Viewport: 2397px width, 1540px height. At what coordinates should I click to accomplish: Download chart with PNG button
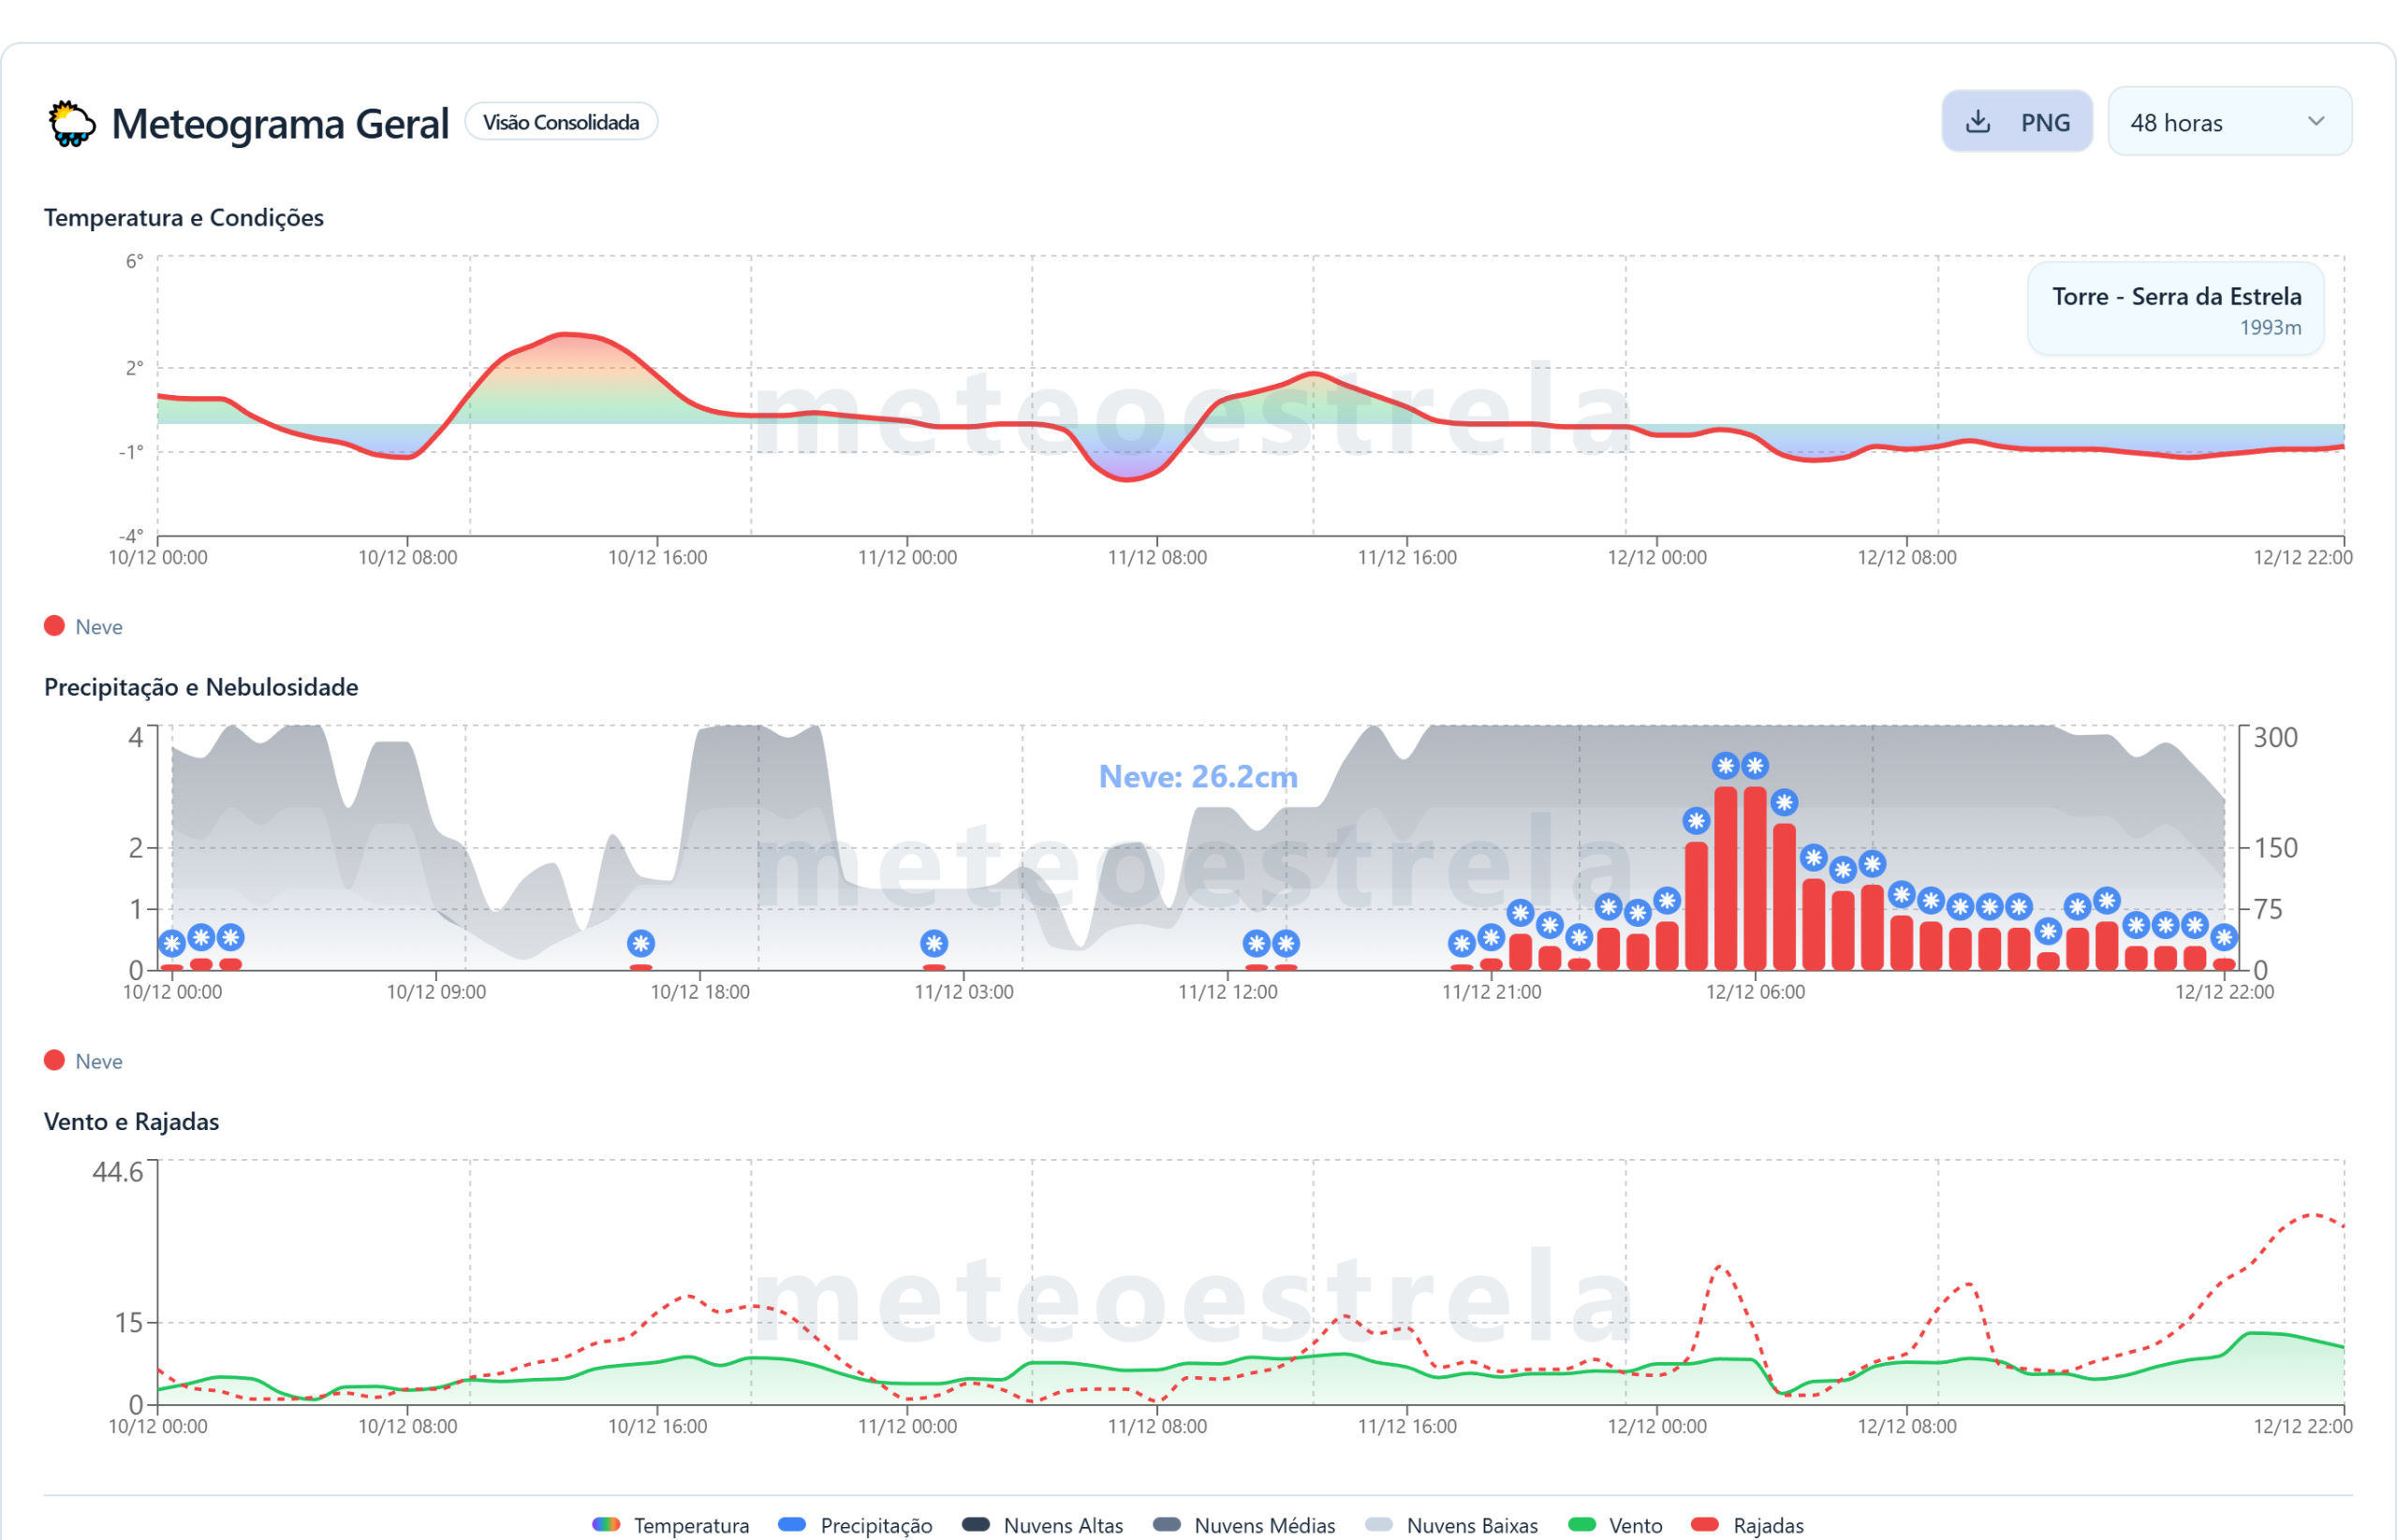[x=2016, y=122]
